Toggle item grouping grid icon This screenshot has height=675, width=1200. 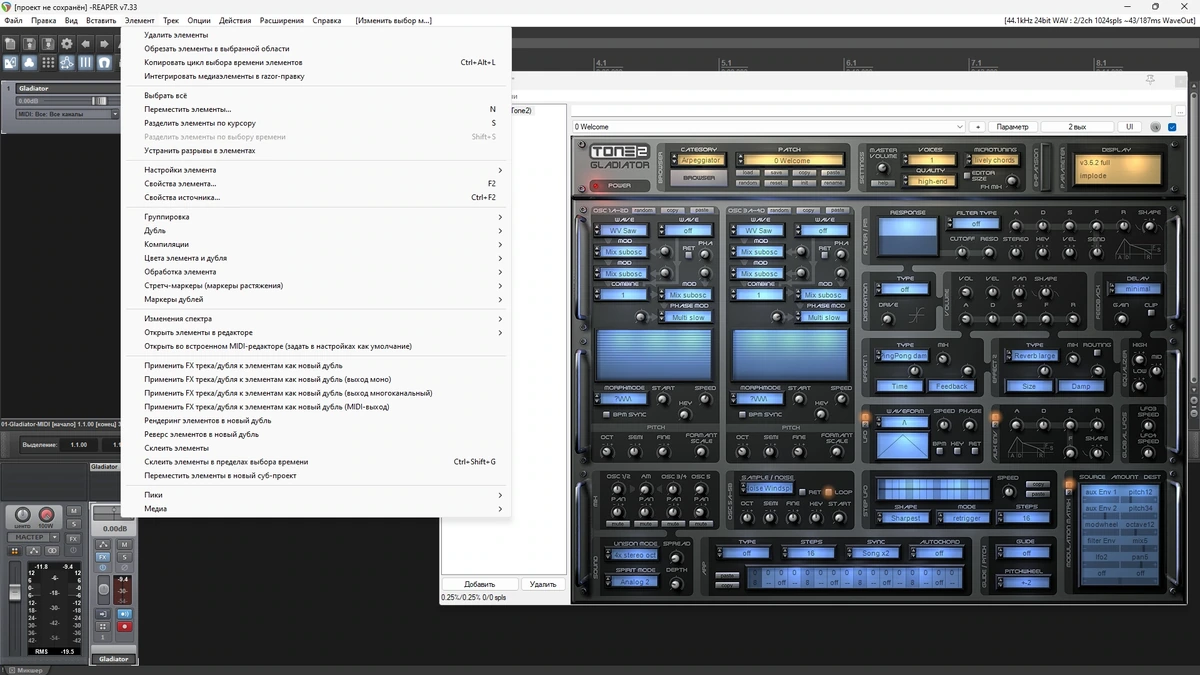(48, 63)
